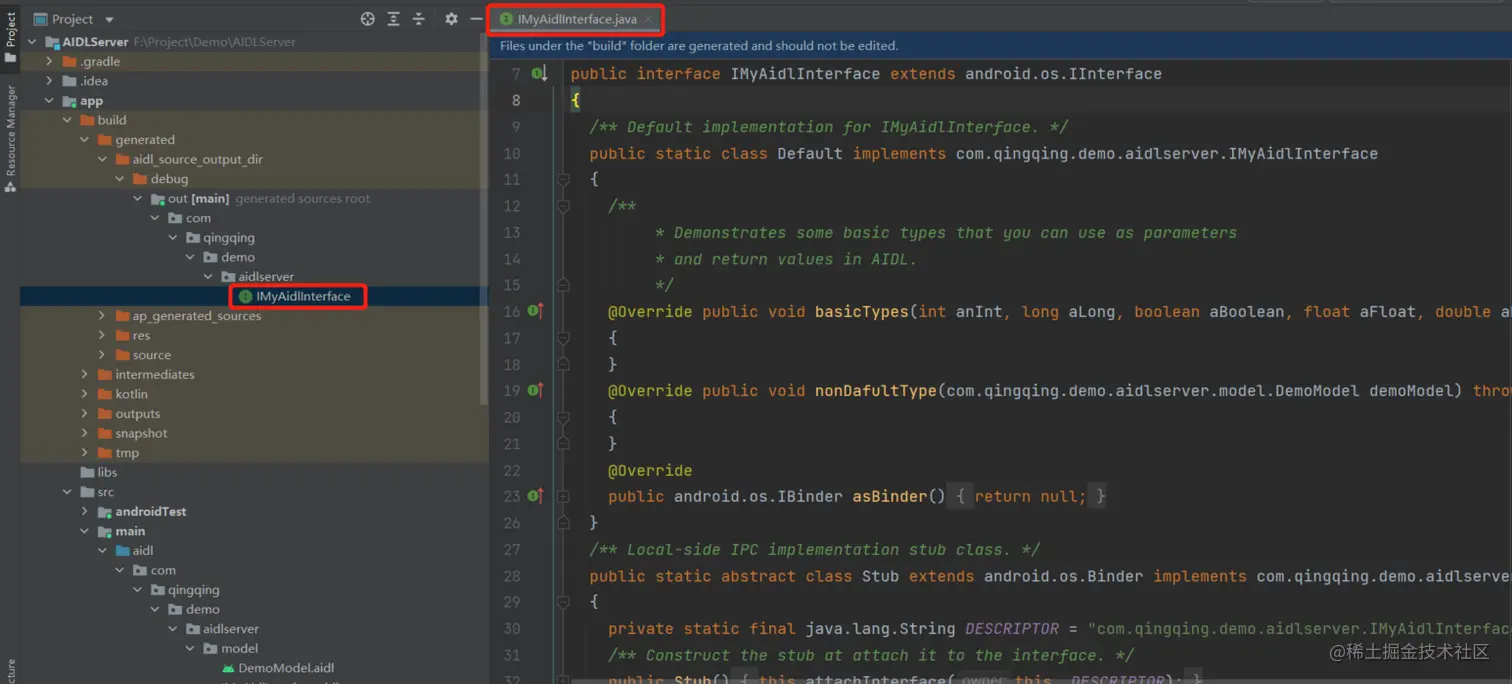Expand the outputs folder
The width and height of the screenshot is (1512, 684).
[x=84, y=414]
